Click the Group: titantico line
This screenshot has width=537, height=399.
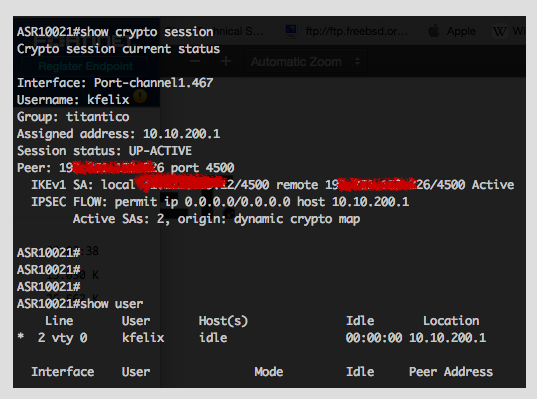tap(73, 117)
